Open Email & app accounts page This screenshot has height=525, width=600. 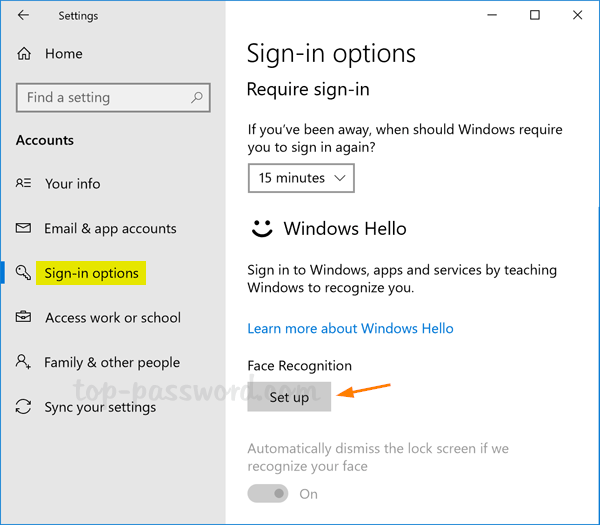[x=110, y=229]
